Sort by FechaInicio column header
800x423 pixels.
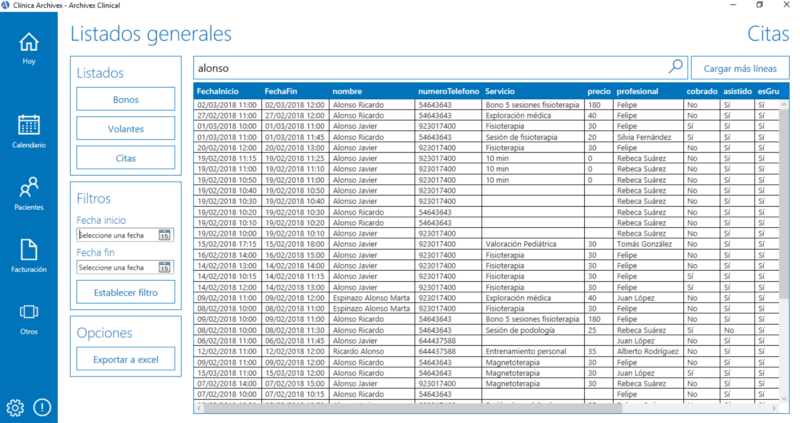[x=227, y=91]
